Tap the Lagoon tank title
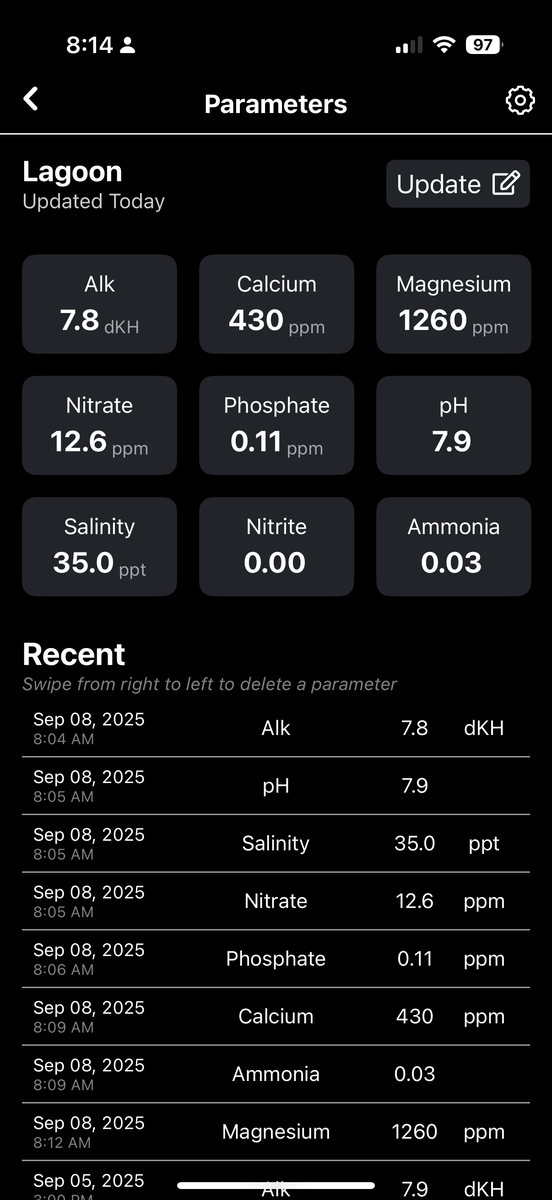This screenshot has width=552, height=1200. [72, 171]
